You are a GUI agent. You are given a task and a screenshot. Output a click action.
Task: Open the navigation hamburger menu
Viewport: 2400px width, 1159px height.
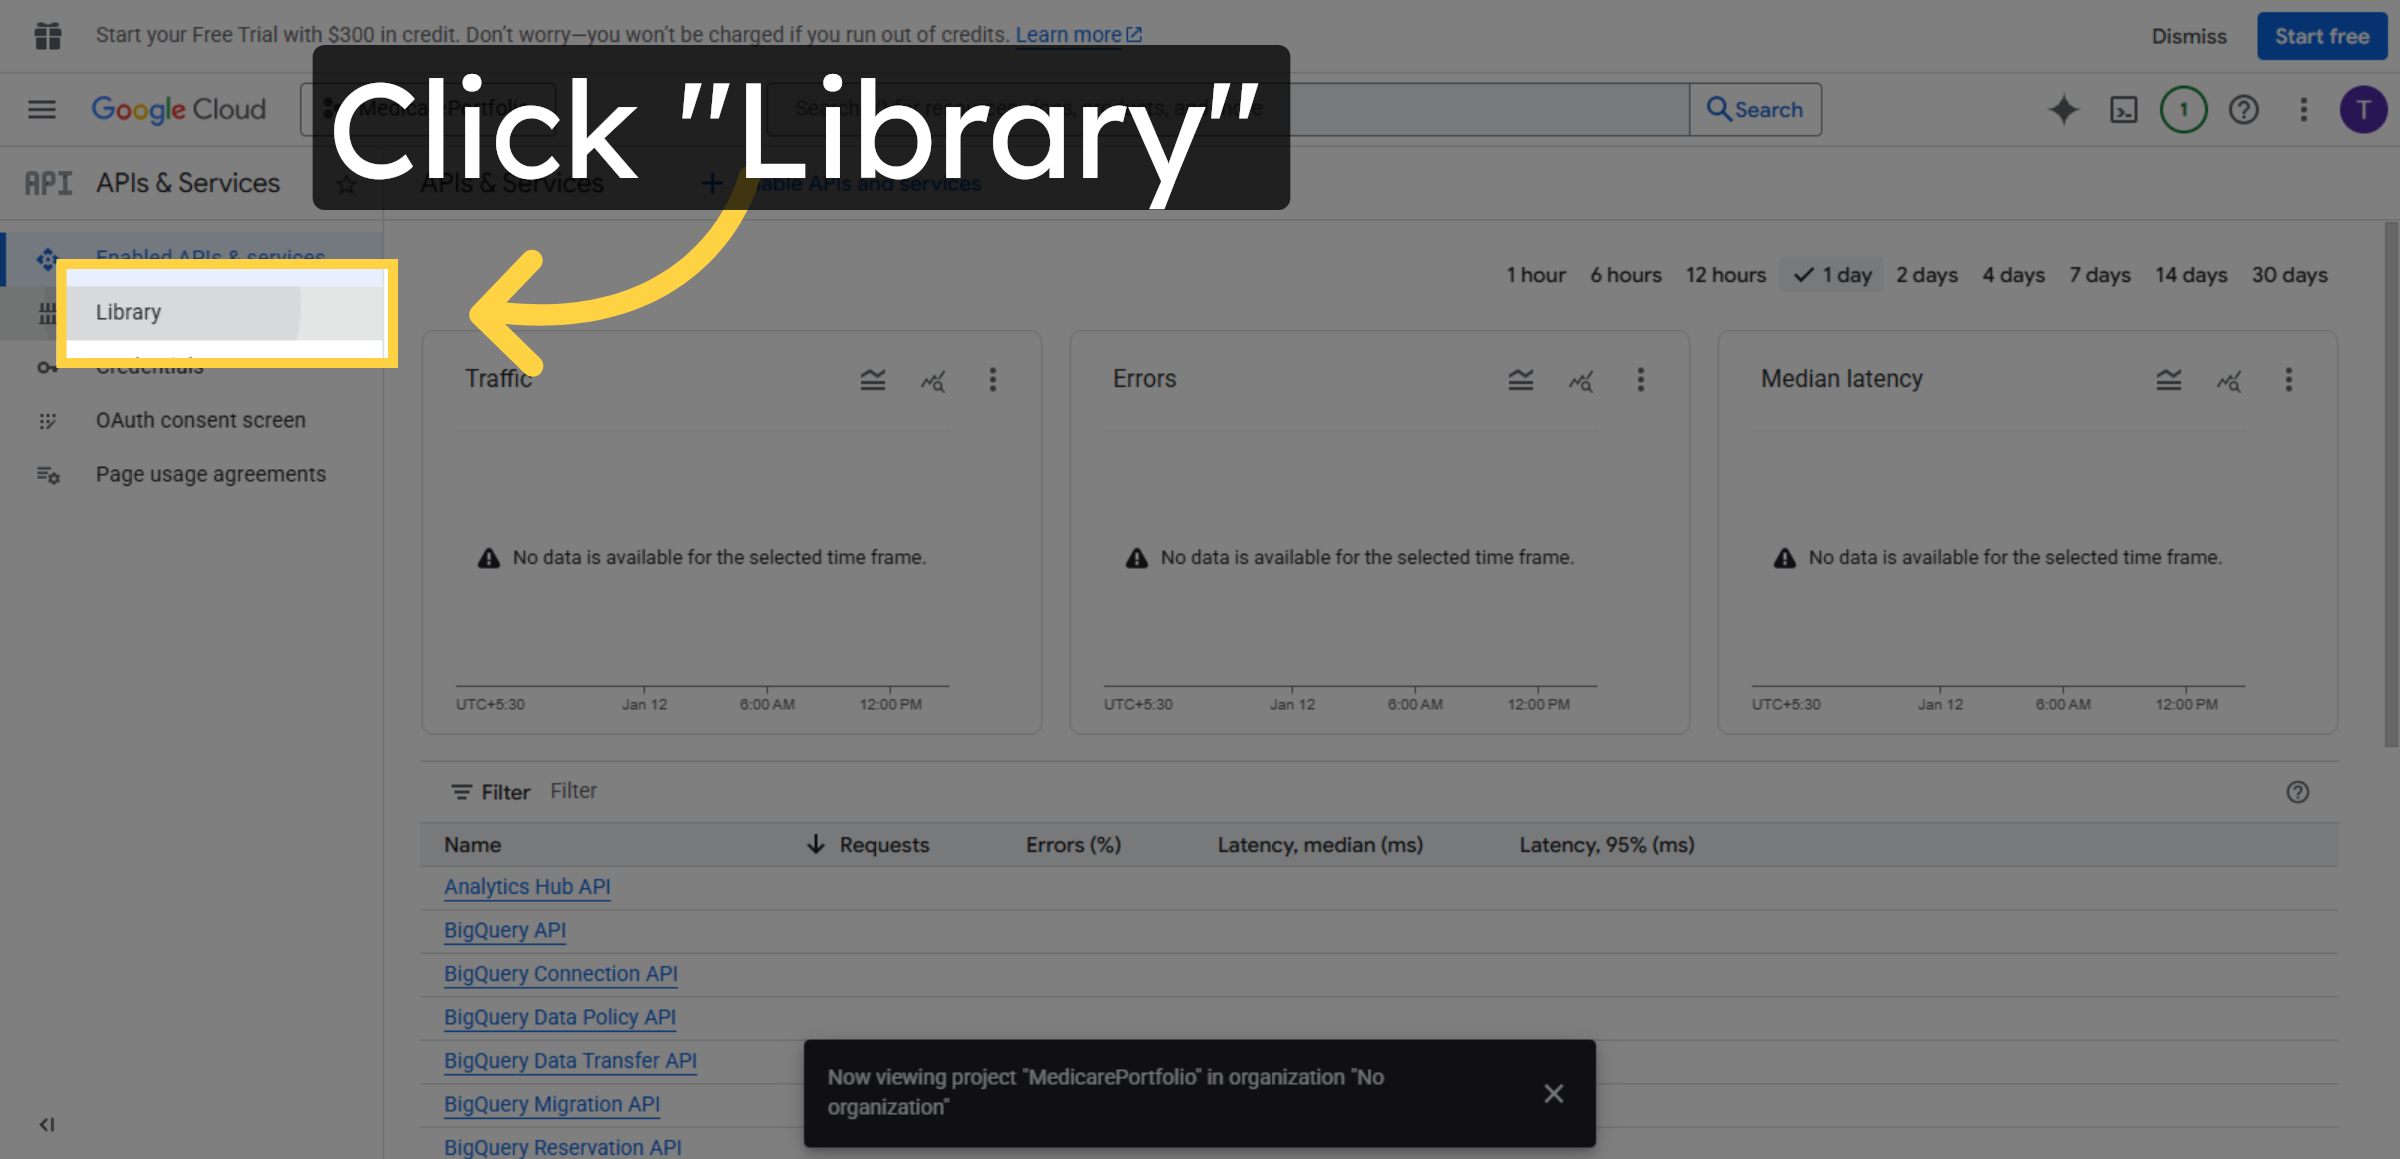coord(41,109)
